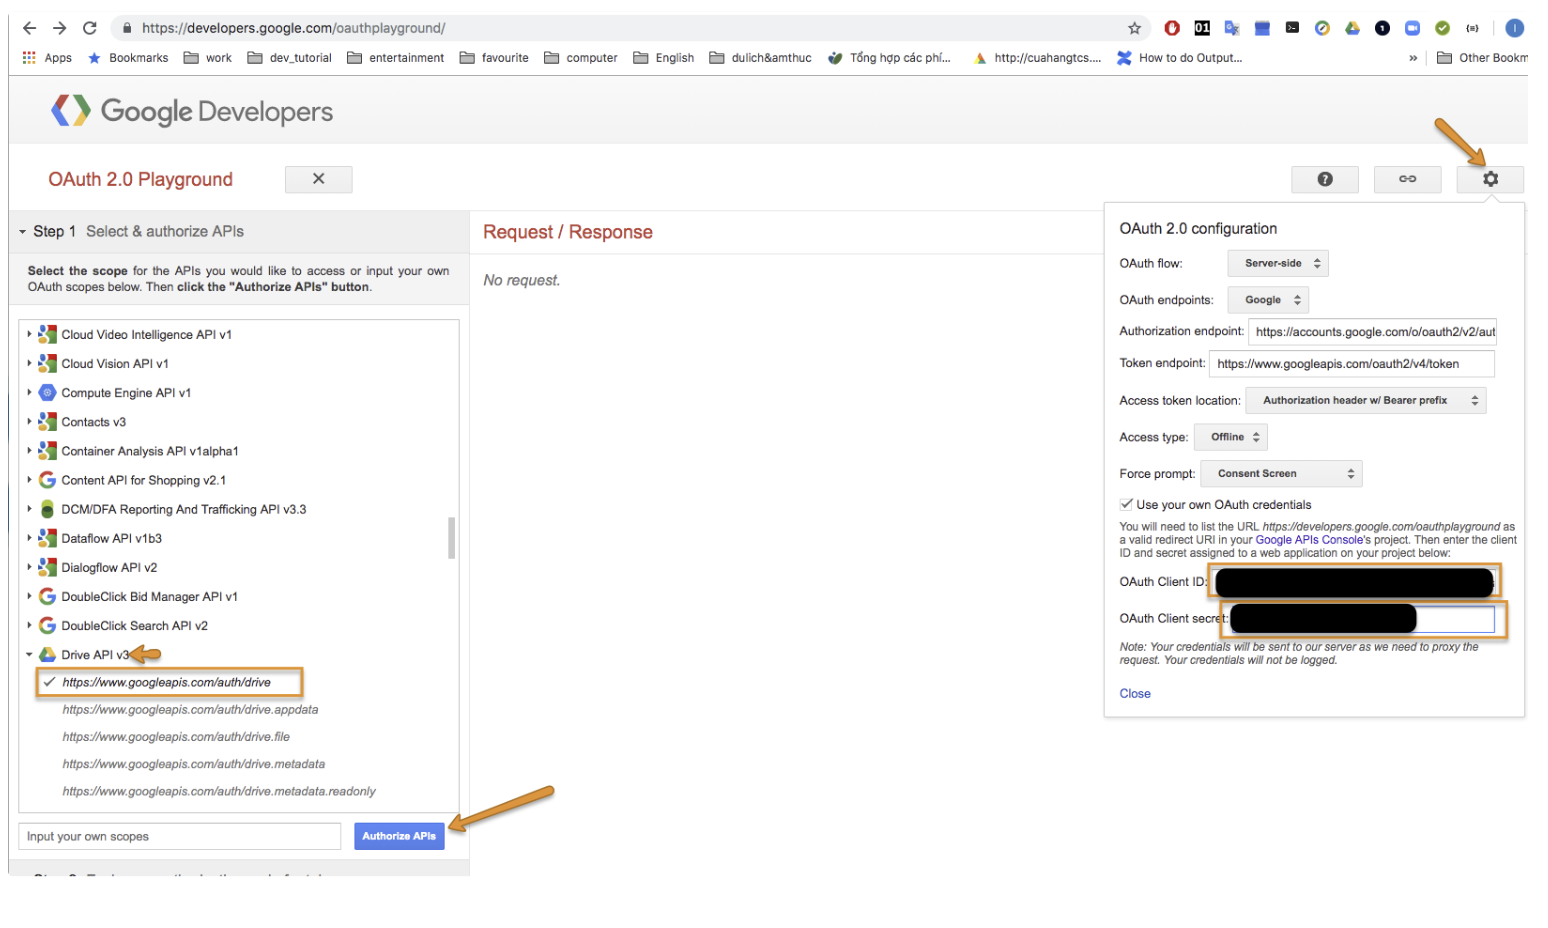The width and height of the screenshot is (1548, 928).
Task: Open the Access type Offline dropdown
Action: click(x=1231, y=437)
